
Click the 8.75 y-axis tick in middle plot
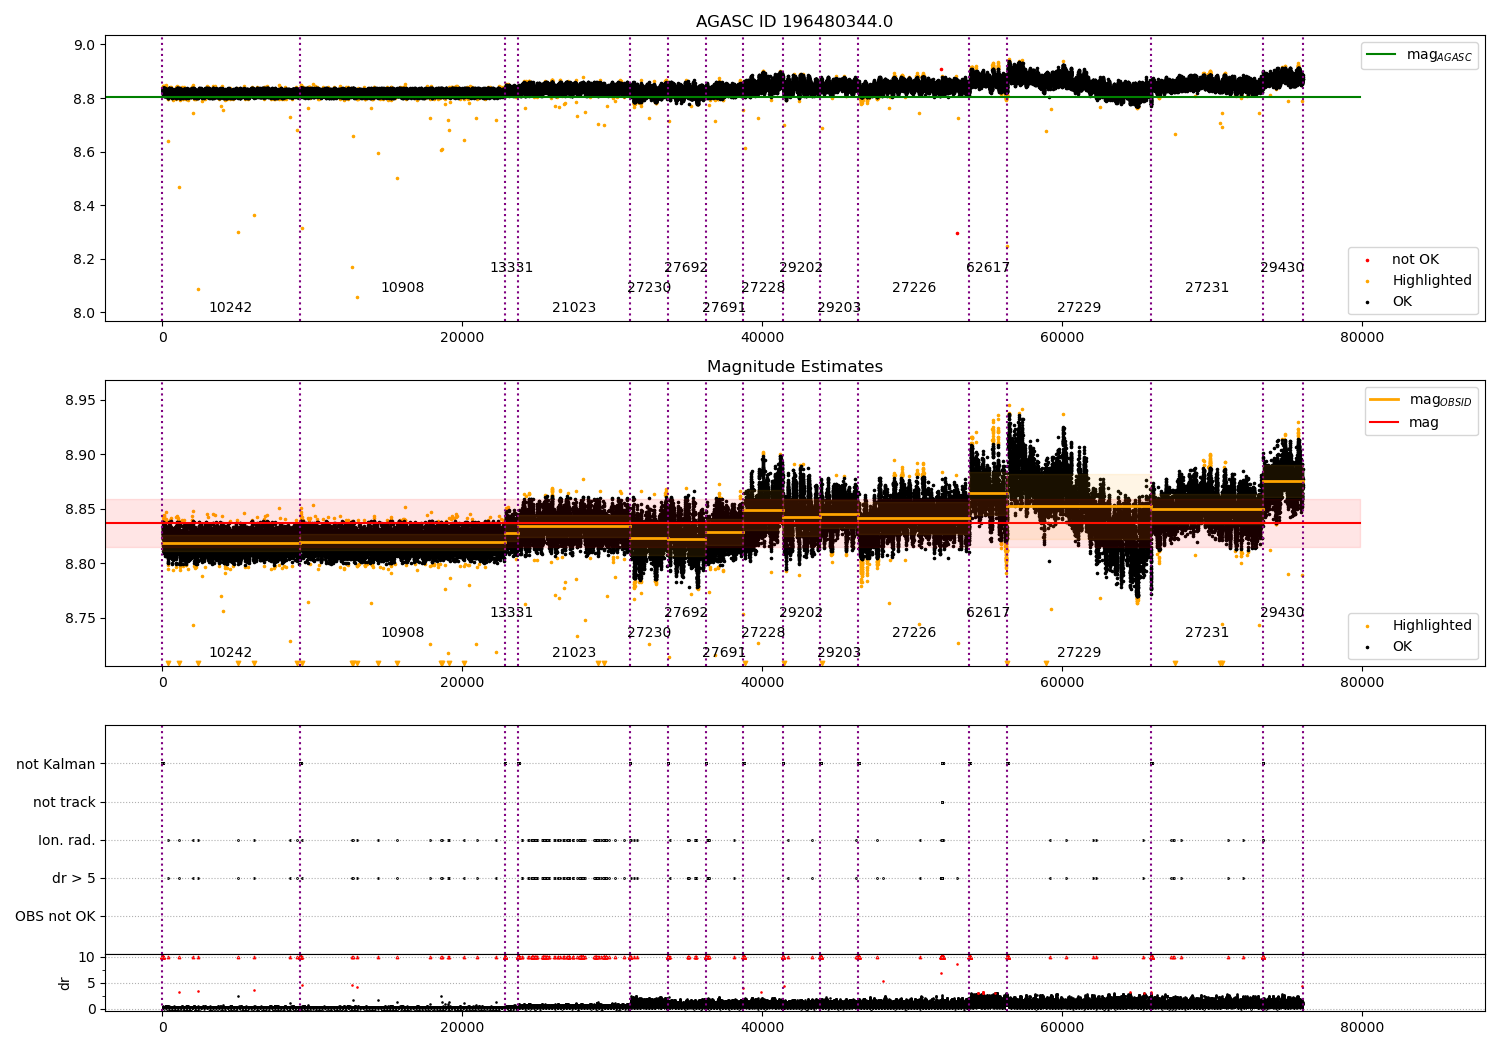coord(82,619)
